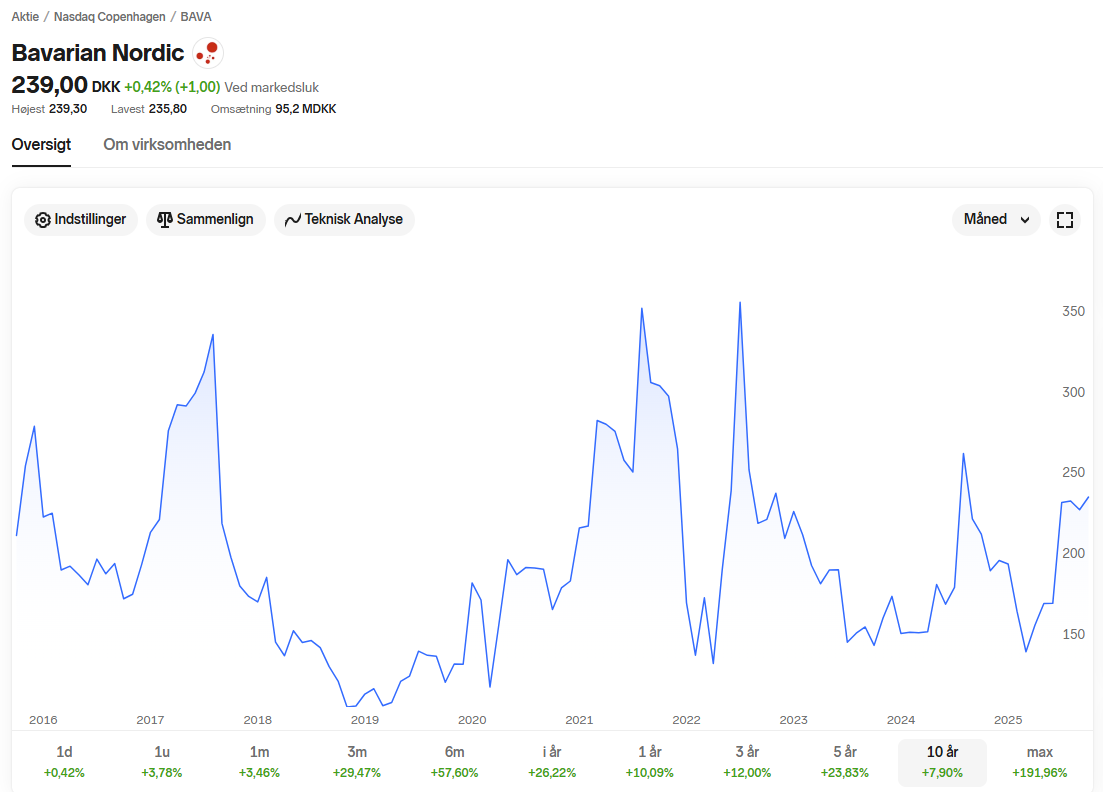Follow the Nasdaq Copenhagen breadcrumb link

110,17
